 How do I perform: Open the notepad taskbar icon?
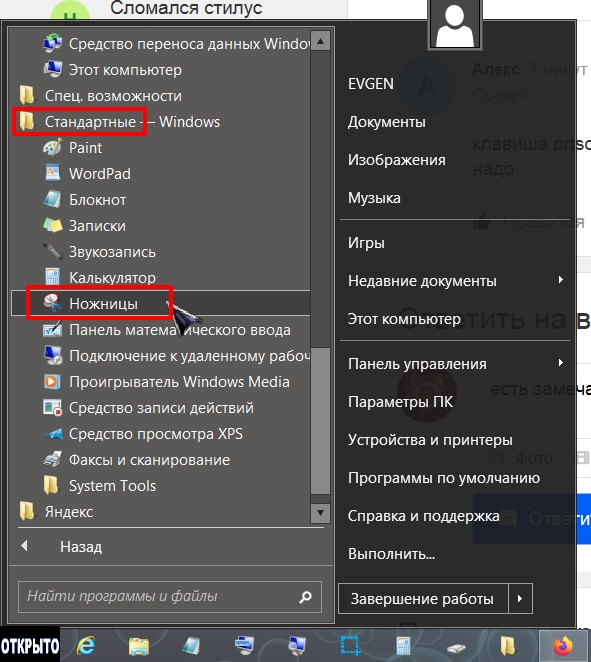click(191, 646)
